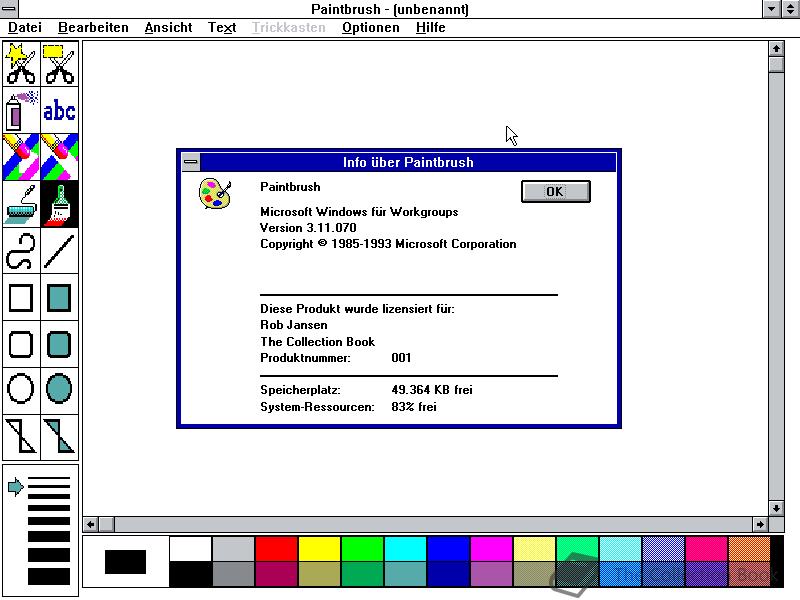Pick the navy blue color swatch
The width and height of the screenshot is (800, 600).
[x=448, y=573]
